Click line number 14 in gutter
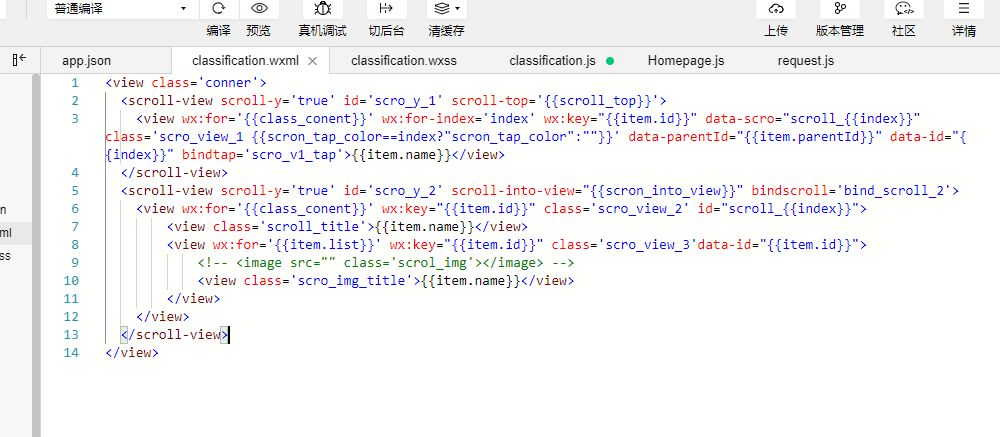1000x437 pixels. 71,353
